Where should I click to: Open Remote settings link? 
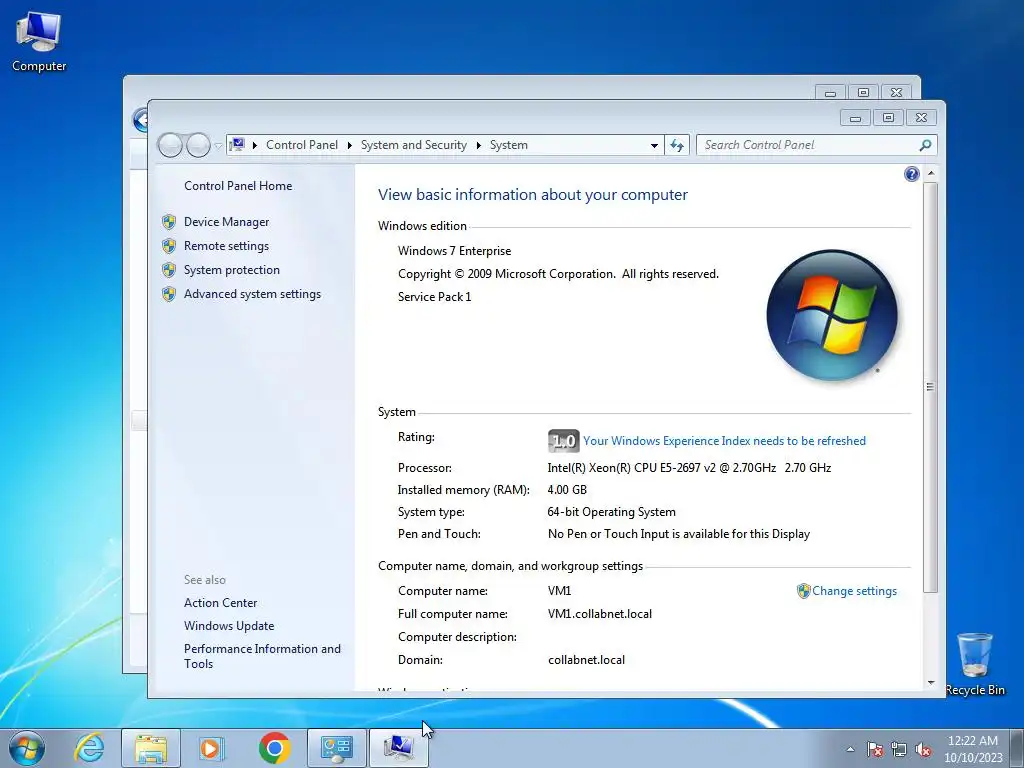(226, 246)
